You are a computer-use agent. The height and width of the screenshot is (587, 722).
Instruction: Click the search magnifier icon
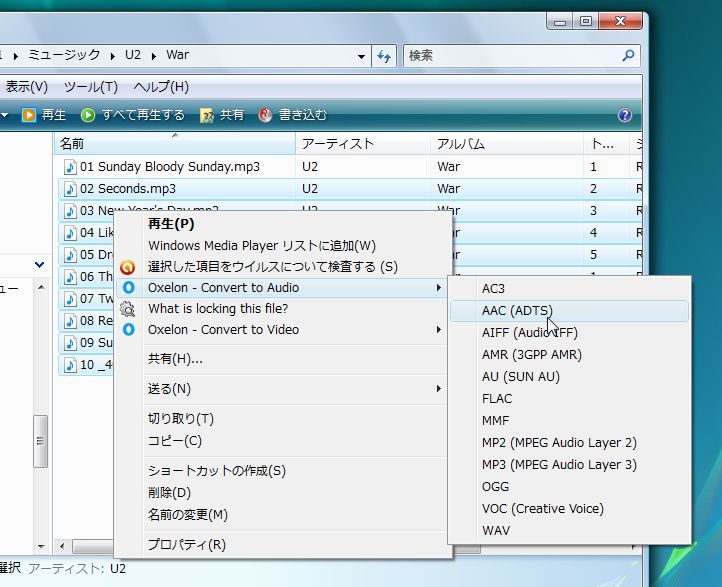tap(628, 56)
